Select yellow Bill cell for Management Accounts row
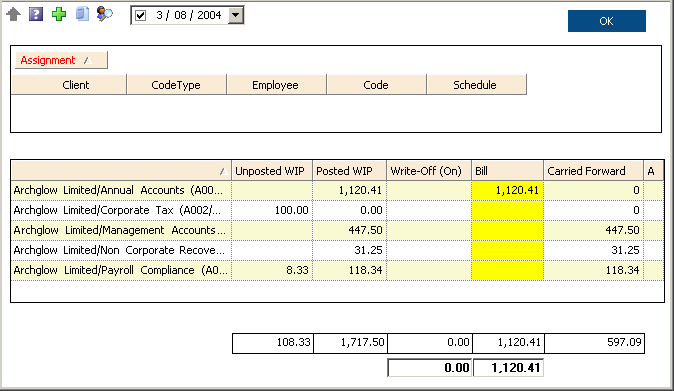Viewport: 674px width, 391px height. tap(508, 230)
